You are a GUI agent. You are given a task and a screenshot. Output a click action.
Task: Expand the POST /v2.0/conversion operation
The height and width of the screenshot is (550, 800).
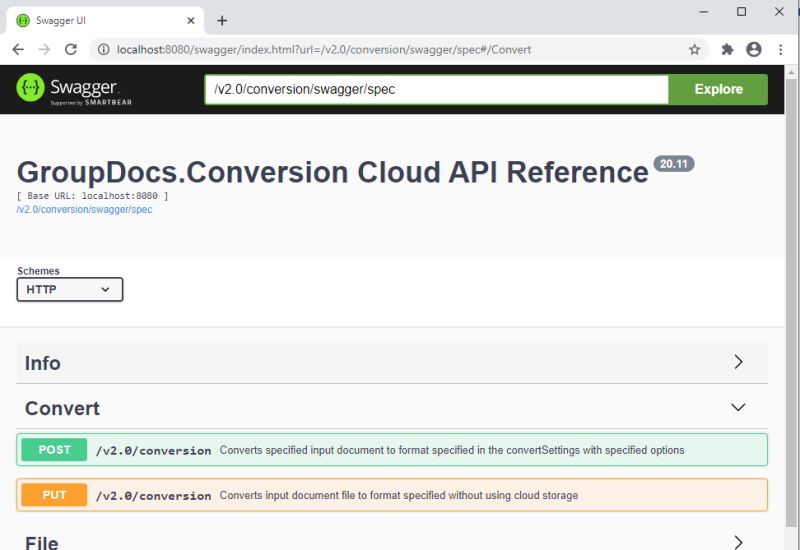(x=392, y=449)
